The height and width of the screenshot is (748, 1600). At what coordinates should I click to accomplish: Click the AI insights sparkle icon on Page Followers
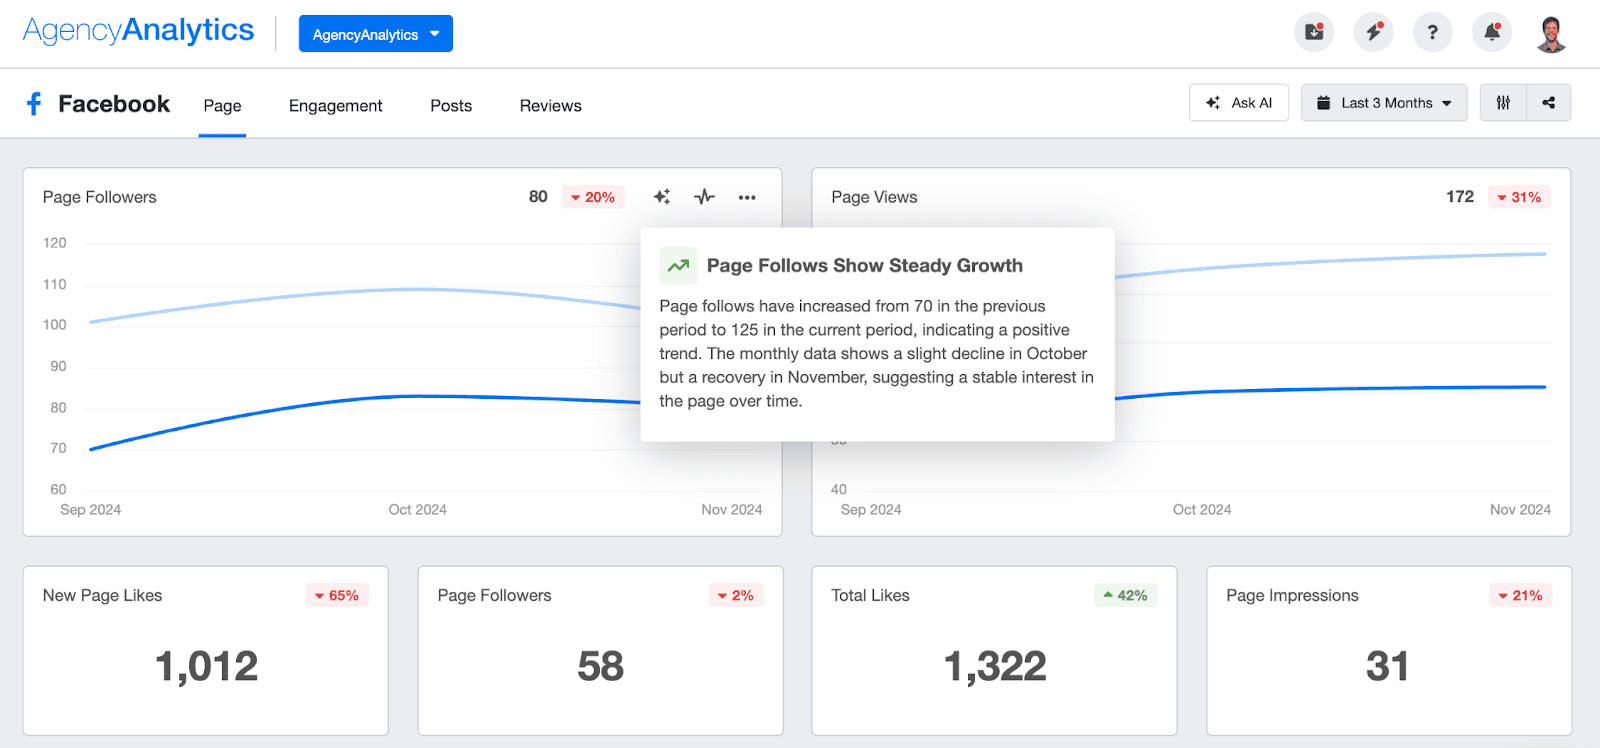662,197
